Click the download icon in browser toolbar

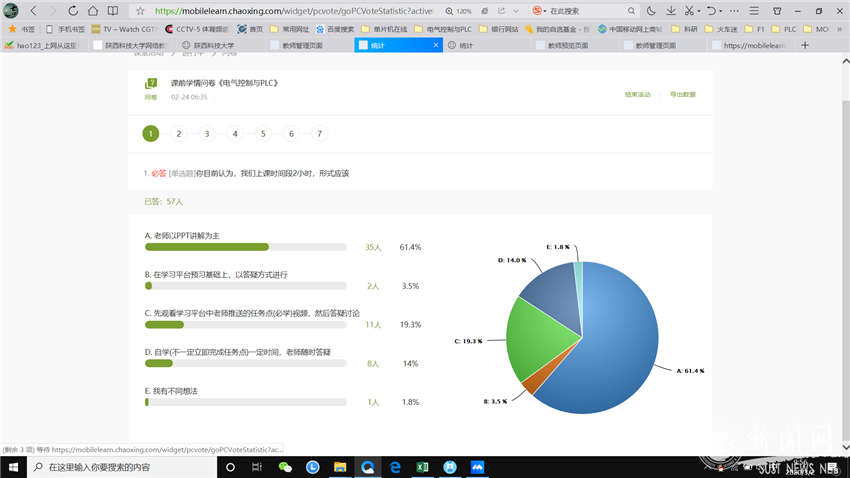click(x=671, y=11)
